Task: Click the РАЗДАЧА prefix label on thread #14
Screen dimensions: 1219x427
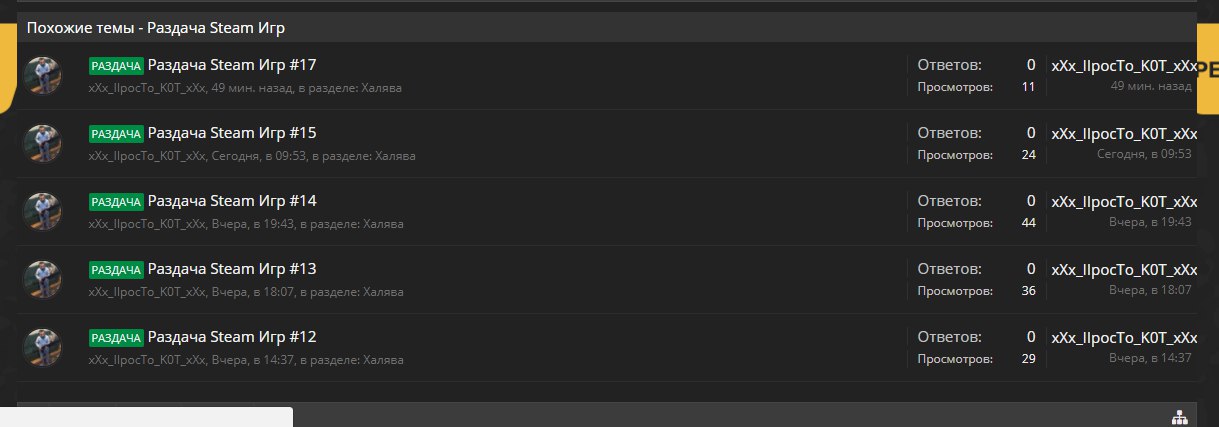Action: [116, 202]
